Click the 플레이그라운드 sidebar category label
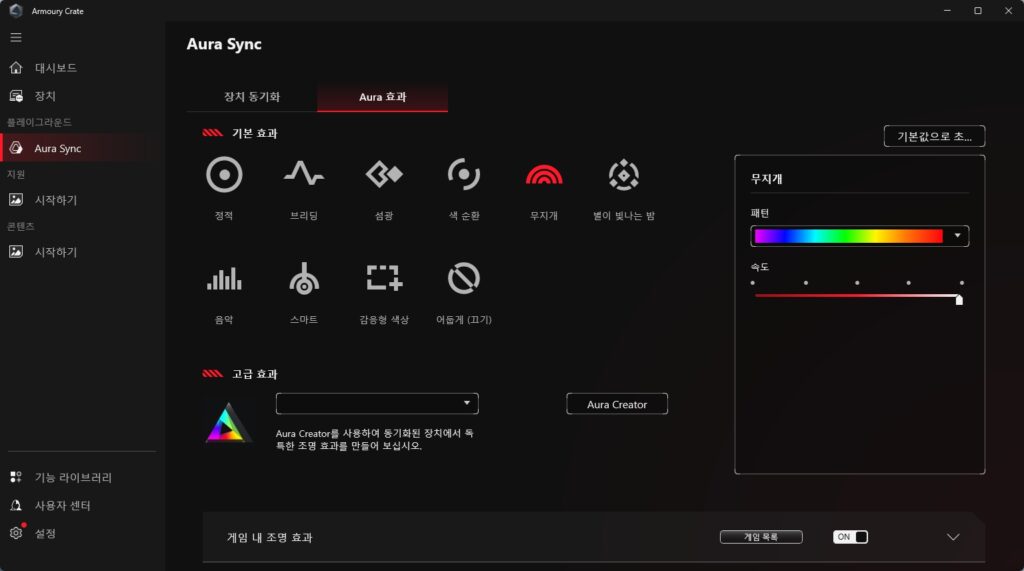The width and height of the screenshot is (1024, 571). [x=39, y=122]
